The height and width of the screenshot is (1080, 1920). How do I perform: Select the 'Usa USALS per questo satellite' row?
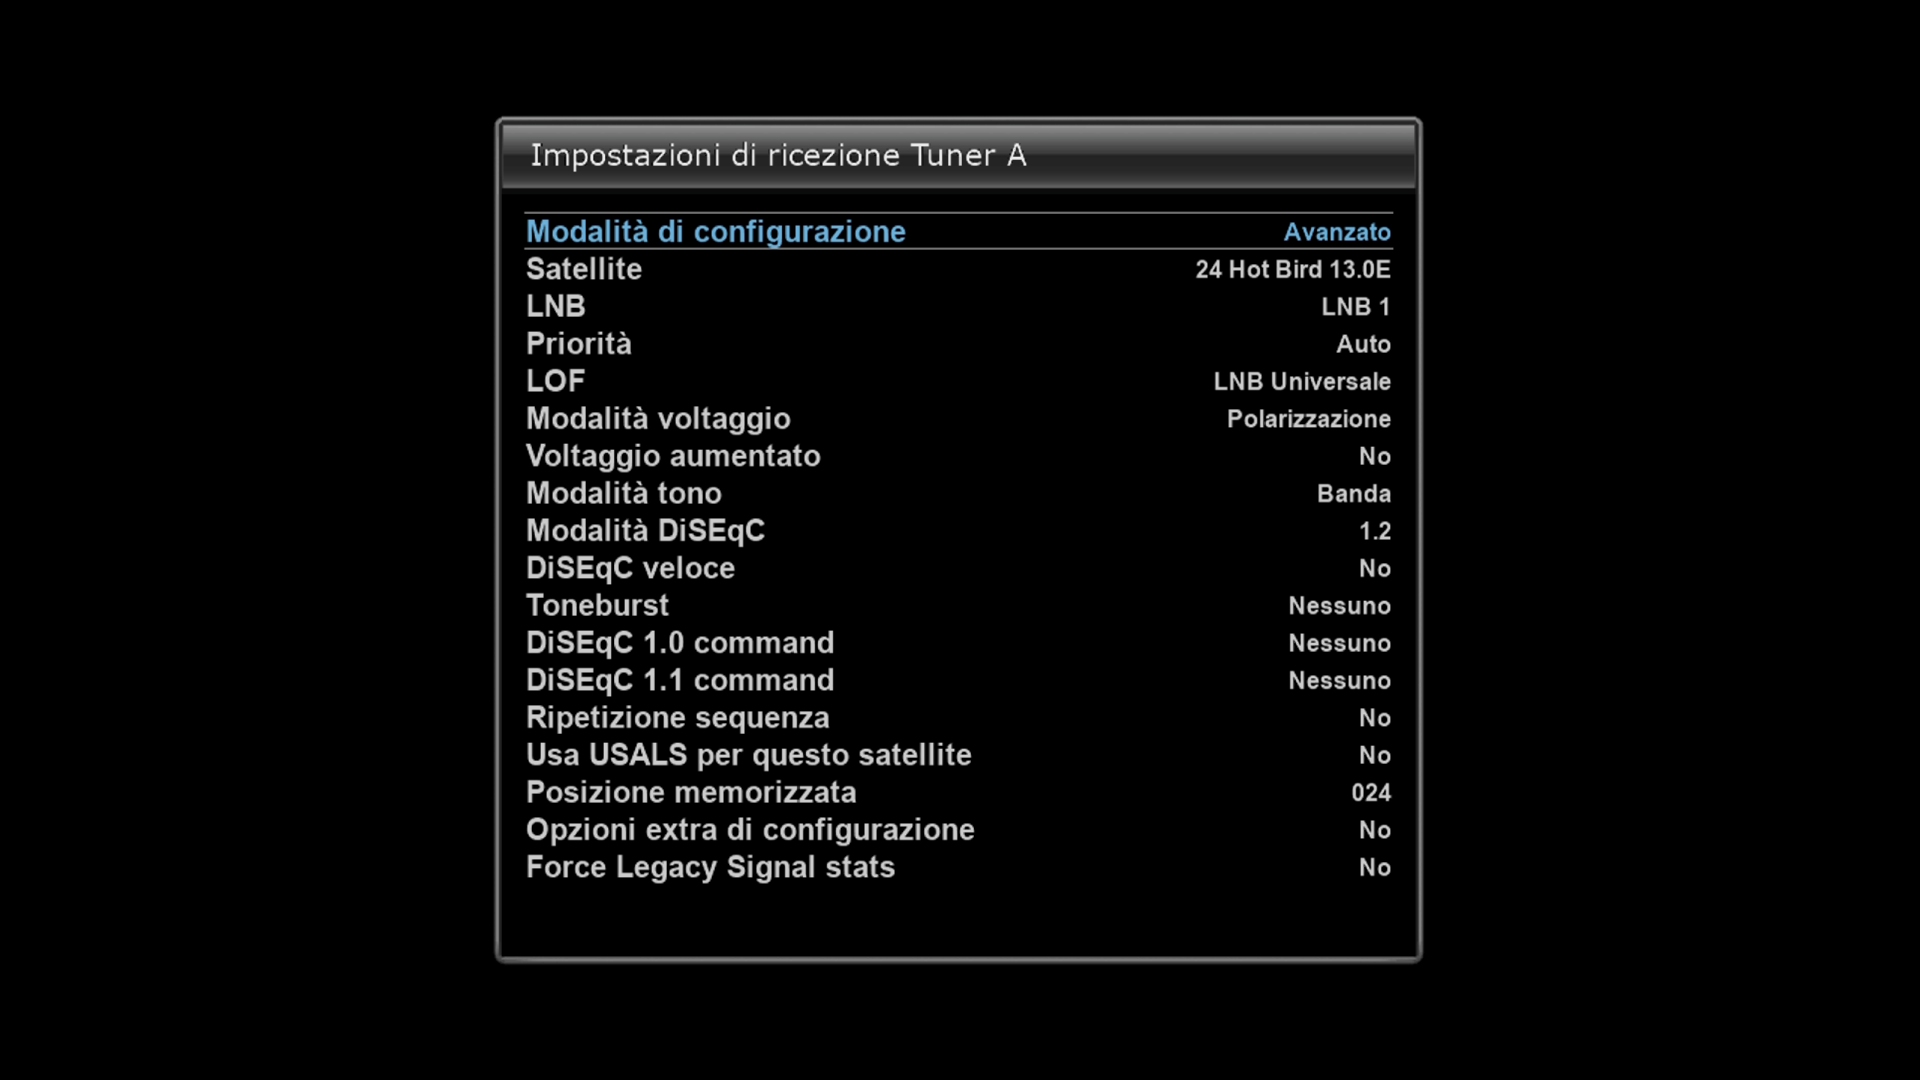(x=958, y=755)
